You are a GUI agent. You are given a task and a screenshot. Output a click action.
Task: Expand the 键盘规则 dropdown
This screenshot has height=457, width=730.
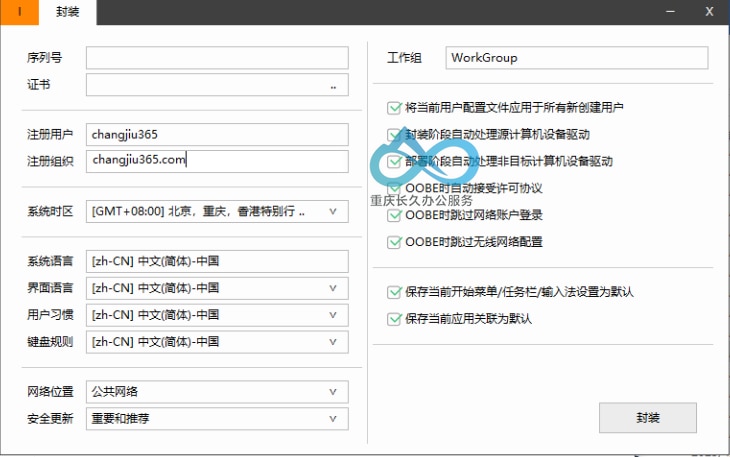(217, 342)
